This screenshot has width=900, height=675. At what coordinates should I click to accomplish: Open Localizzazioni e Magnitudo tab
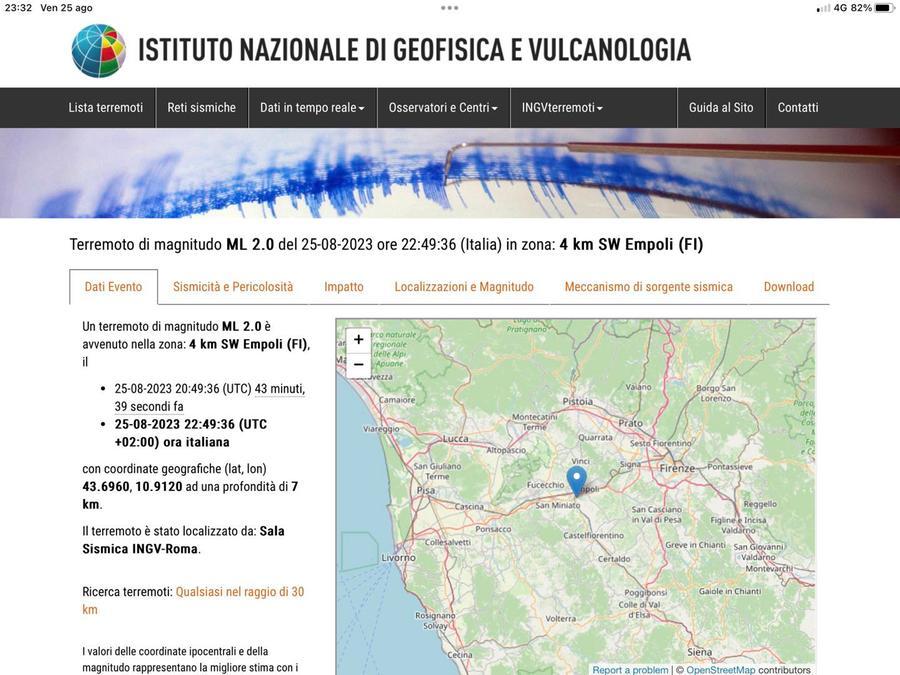click(464, 286)
